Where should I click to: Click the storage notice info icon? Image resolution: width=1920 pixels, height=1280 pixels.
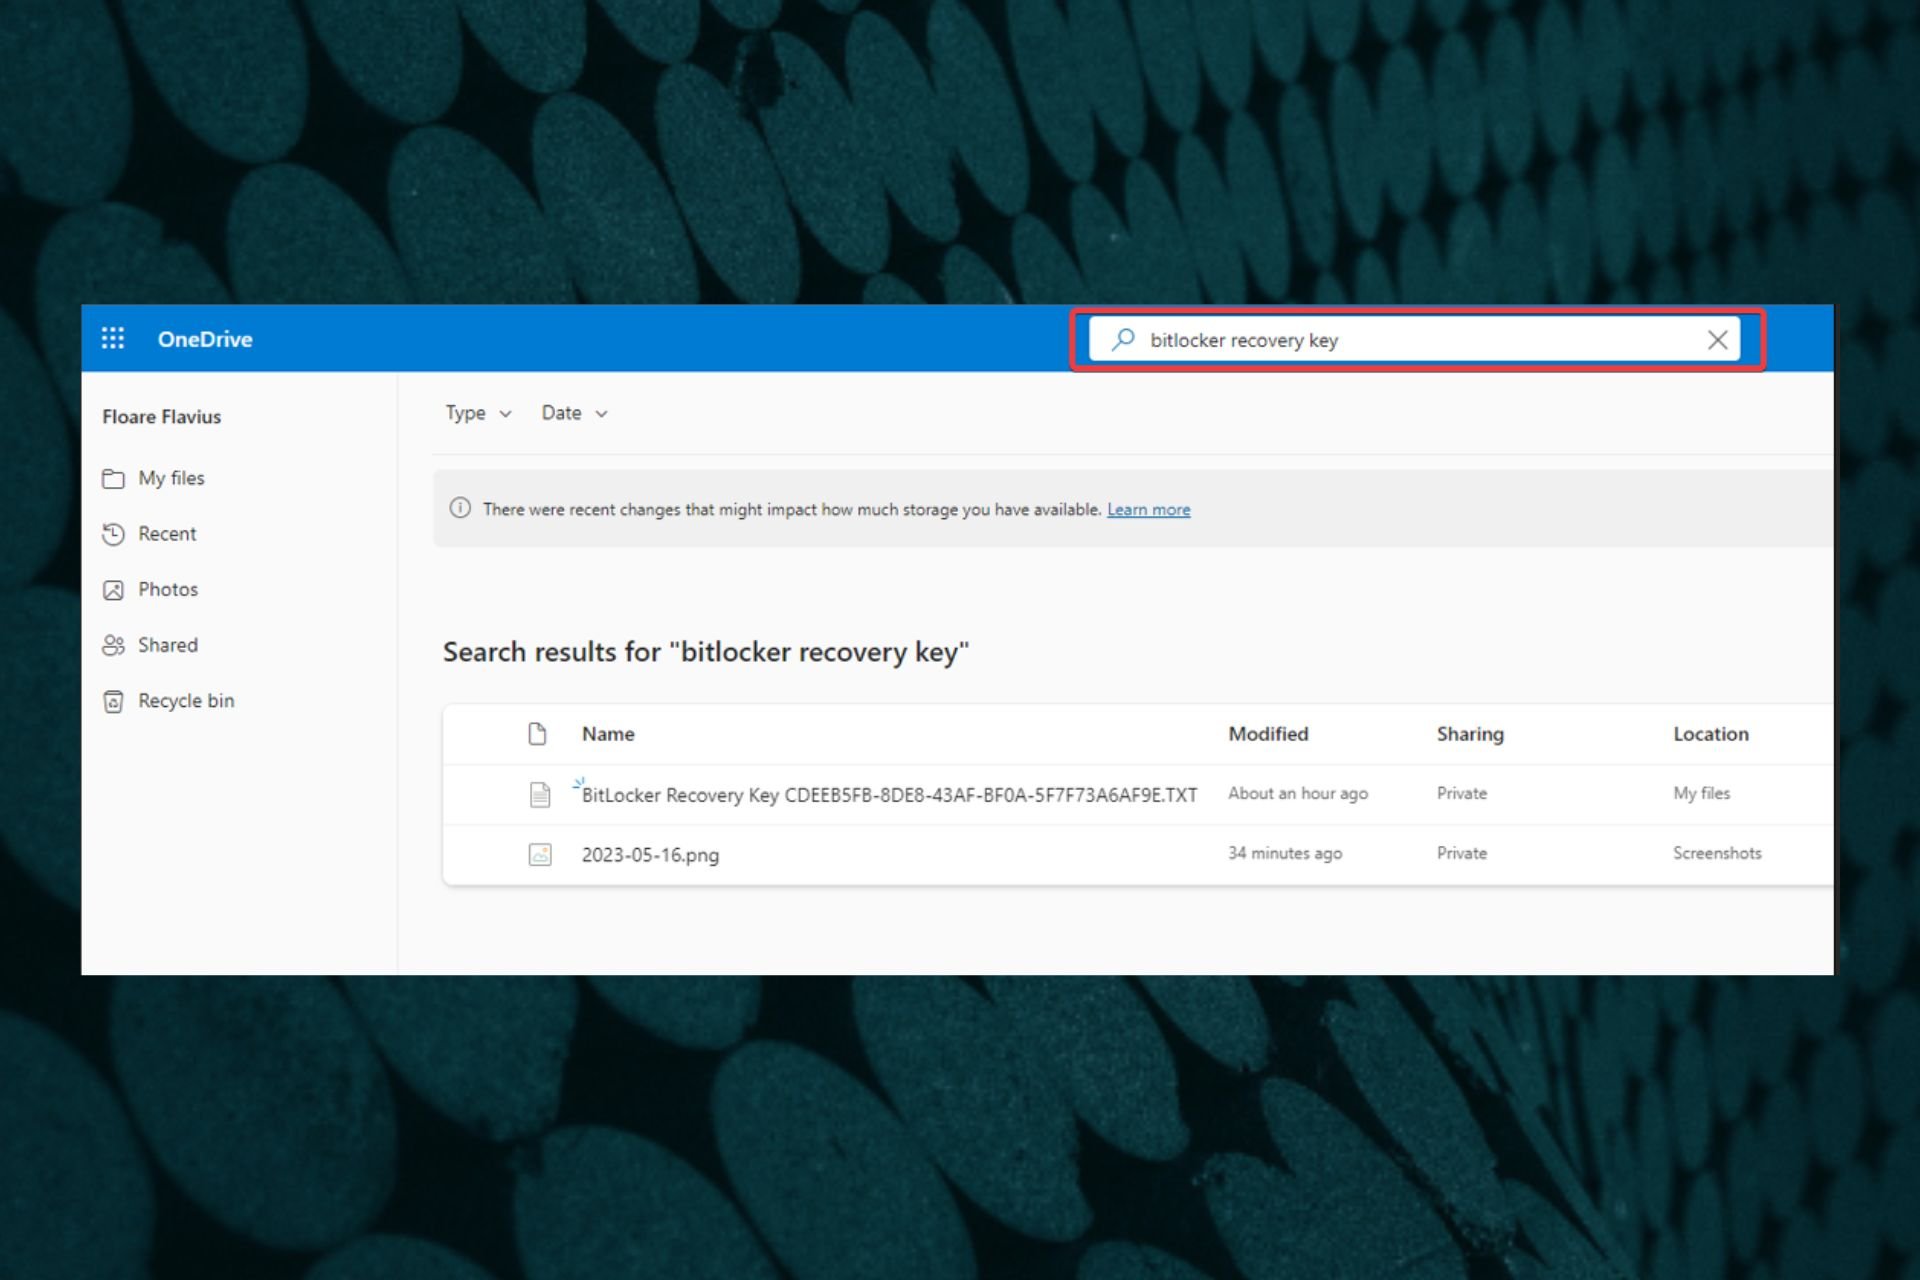(x=460, y=508)
